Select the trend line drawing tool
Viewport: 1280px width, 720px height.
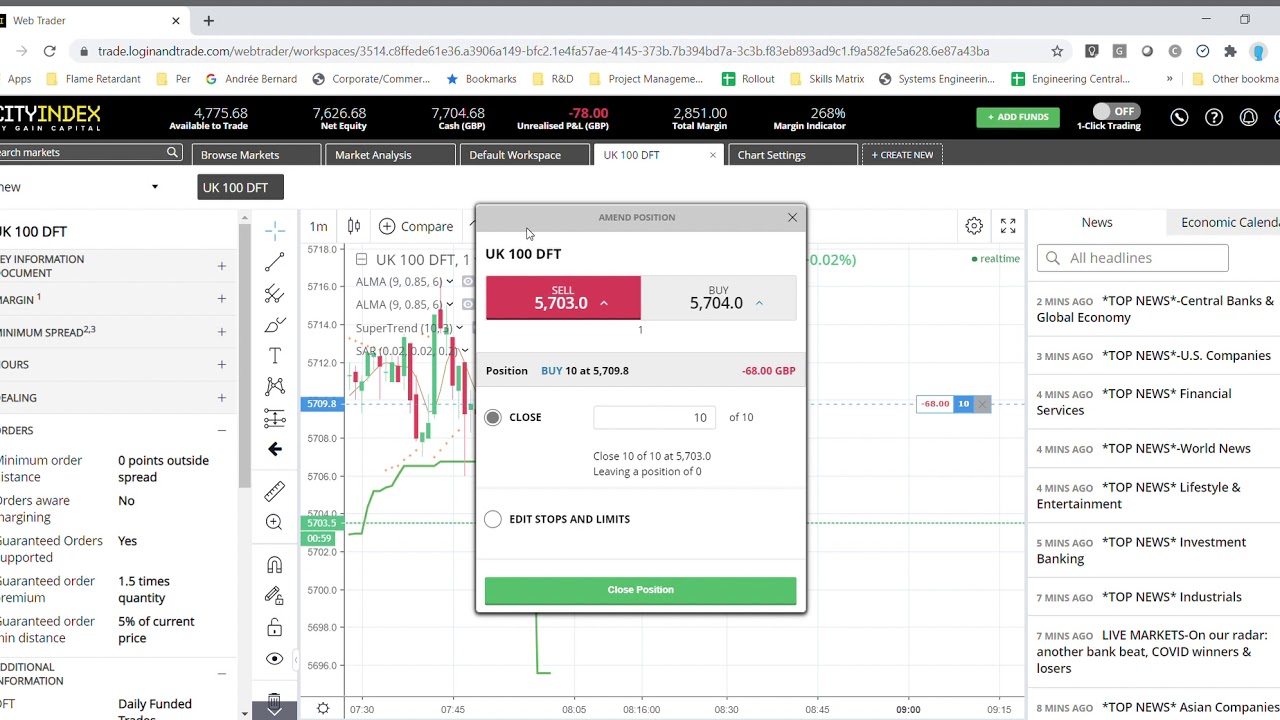coord(275,262)
